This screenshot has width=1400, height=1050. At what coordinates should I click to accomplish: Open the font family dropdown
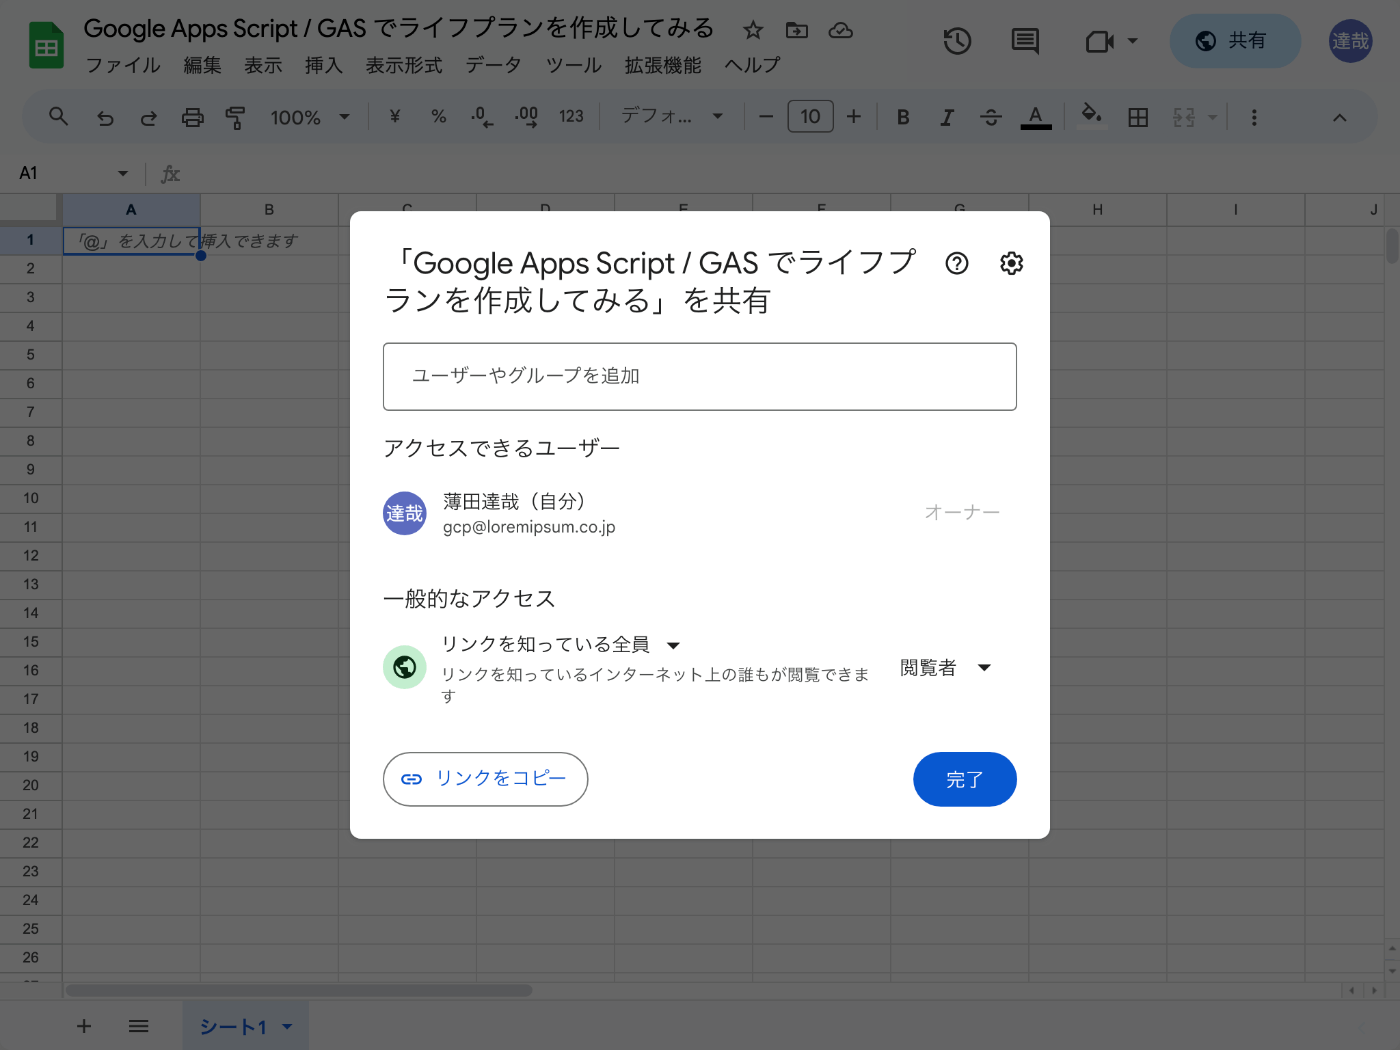(671, 117)
